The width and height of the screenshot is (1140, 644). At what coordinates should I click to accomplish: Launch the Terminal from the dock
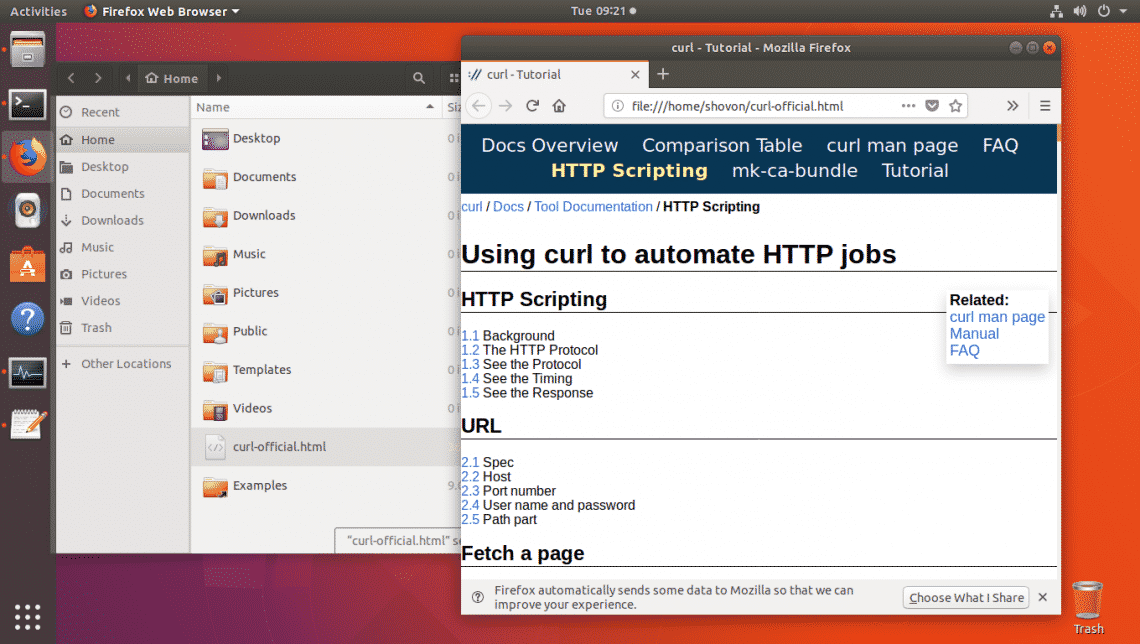point(27,104)
